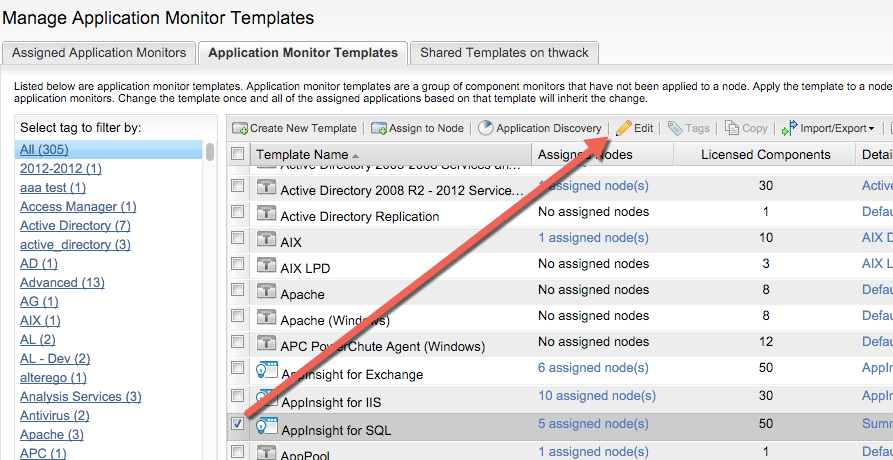This screenshot has width=893, height=460.
Task: Click AppInsight icon beside AppInsight for SQL
Action: coord(266,425)
